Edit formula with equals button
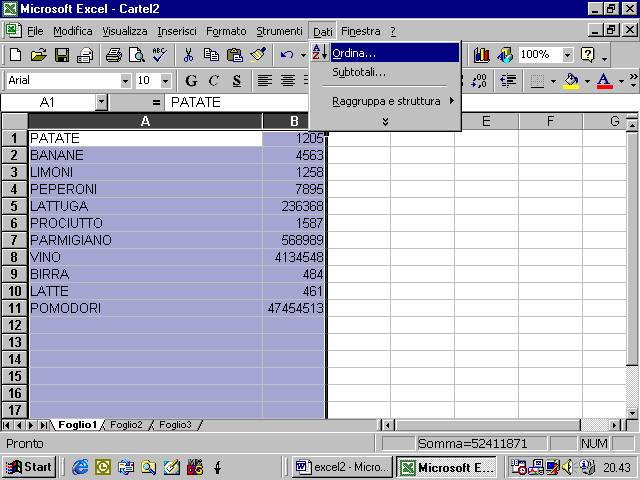640x480 pixels. pos(156,102)
